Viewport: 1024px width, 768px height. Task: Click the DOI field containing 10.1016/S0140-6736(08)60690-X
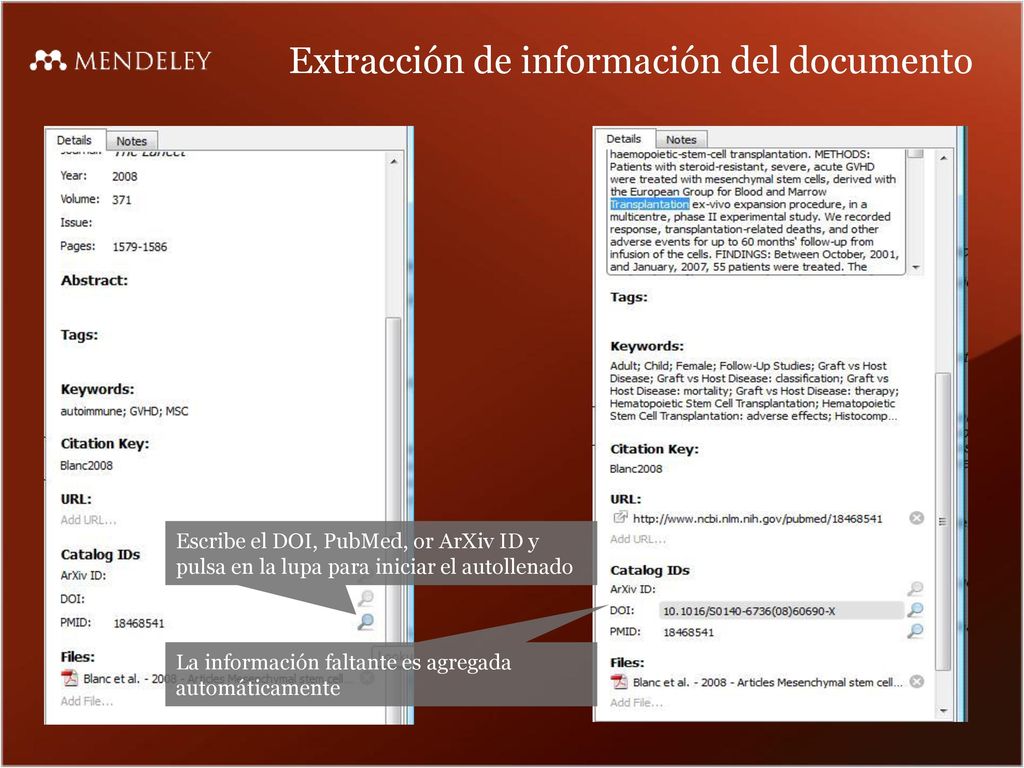(x=781, y=611)
